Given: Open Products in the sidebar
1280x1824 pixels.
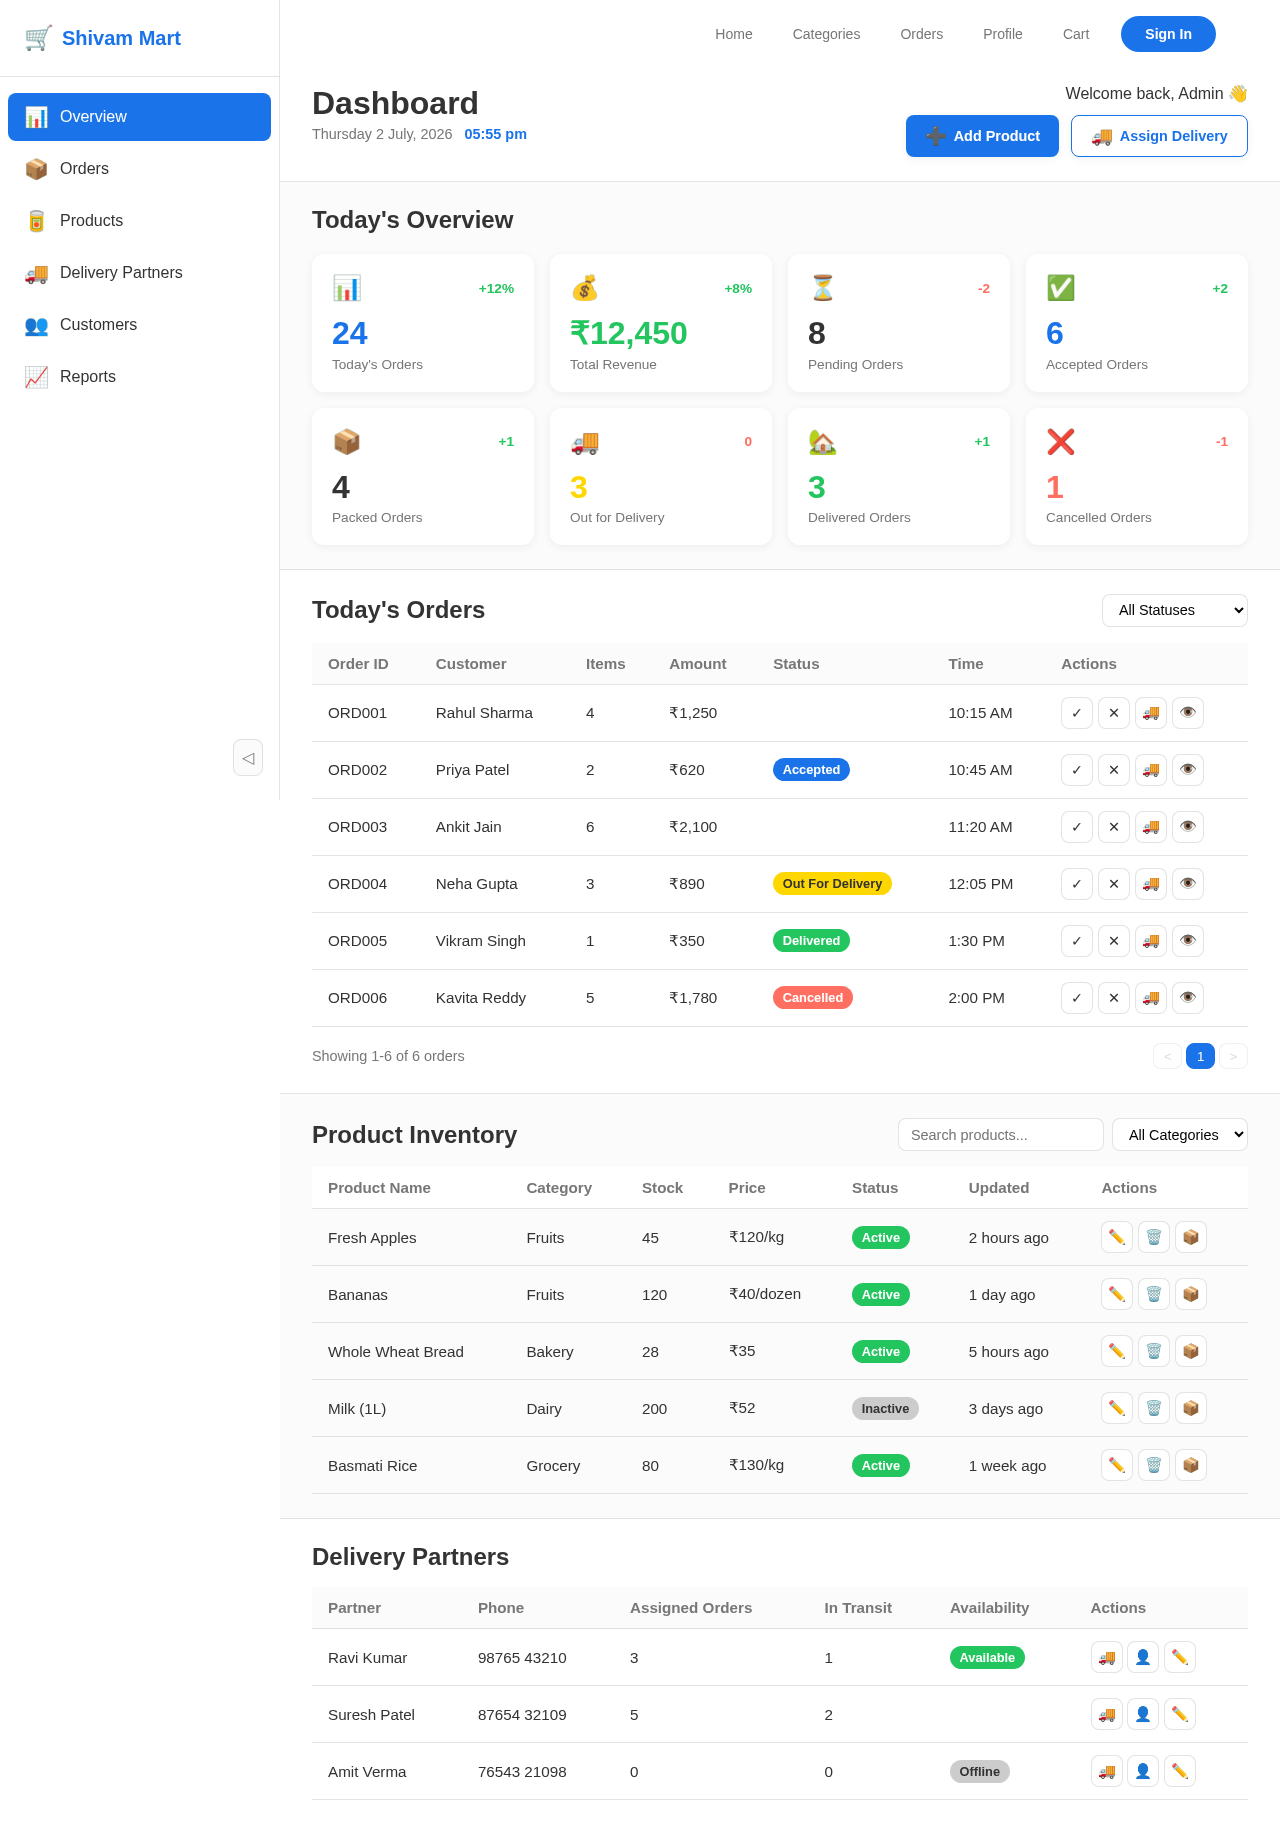Looking at the screenshot, I should 139,221.
